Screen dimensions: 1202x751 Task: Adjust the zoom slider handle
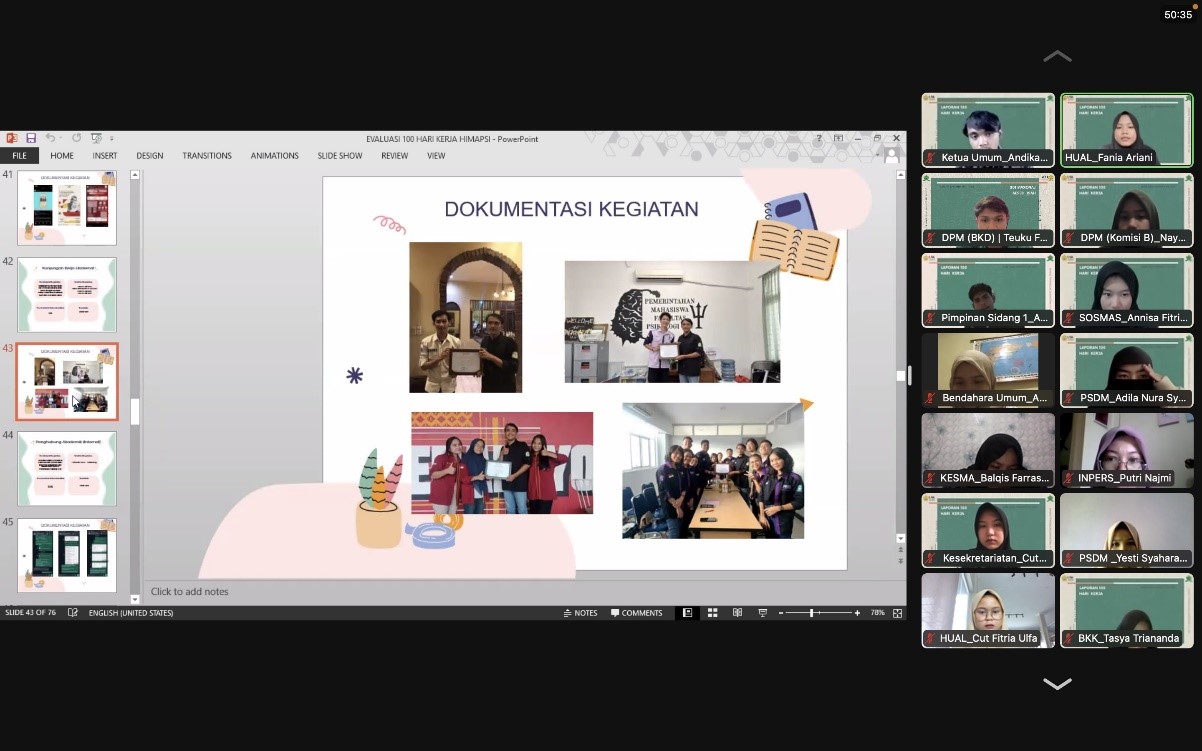(811, 613)
